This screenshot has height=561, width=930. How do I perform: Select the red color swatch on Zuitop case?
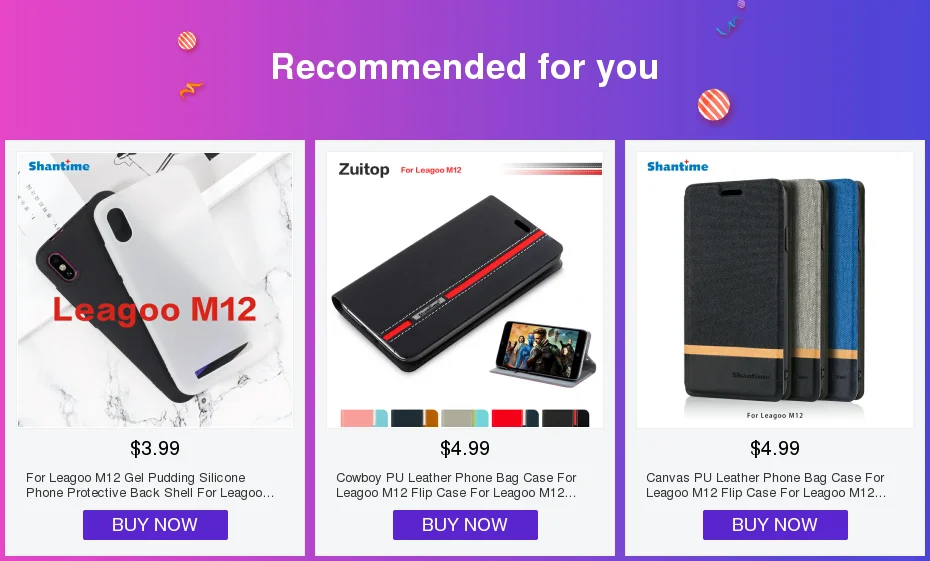coord(515,418)
